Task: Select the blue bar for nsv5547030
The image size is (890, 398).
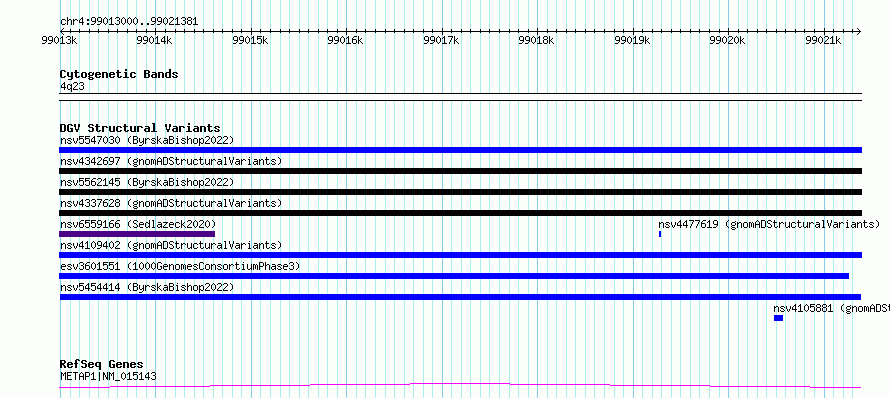Action: pos(460,150)
